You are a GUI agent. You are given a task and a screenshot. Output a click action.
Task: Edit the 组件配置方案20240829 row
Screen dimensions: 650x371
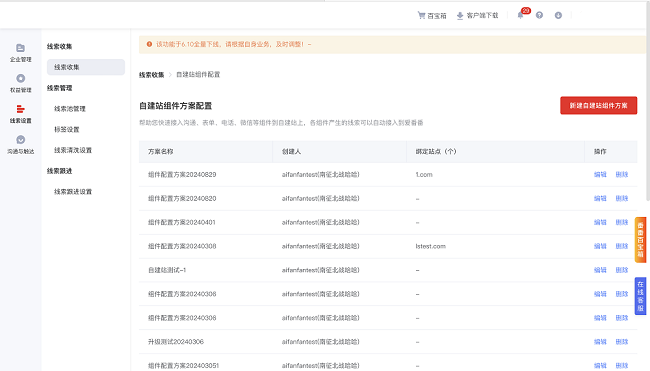600,175
